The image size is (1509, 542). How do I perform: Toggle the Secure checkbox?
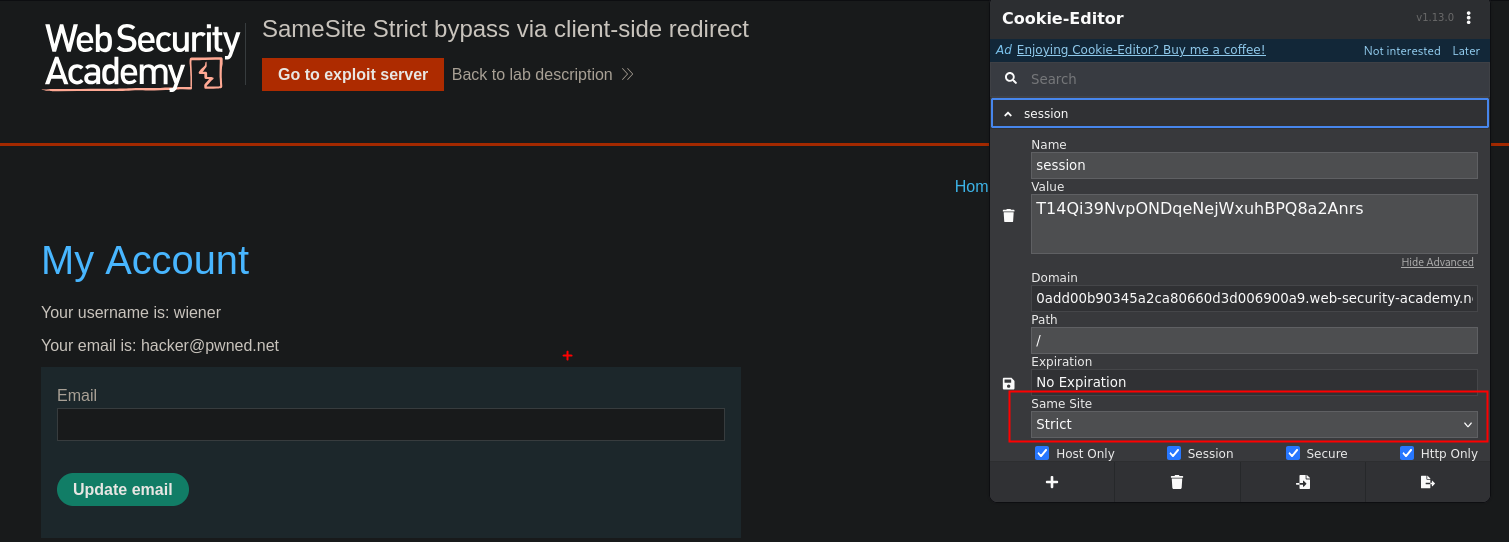(x=1293, y=453)
